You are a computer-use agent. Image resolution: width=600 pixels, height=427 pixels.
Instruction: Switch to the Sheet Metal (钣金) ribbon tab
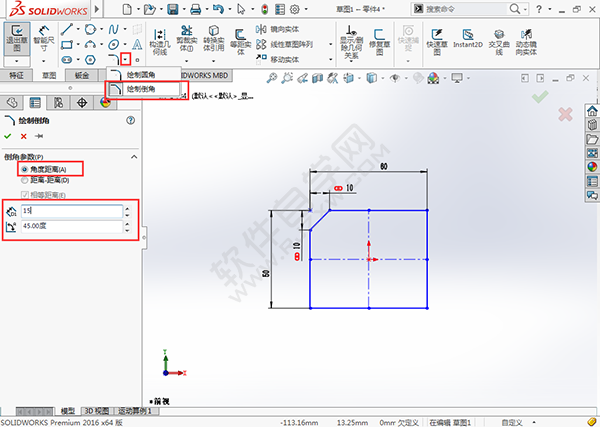82,75
